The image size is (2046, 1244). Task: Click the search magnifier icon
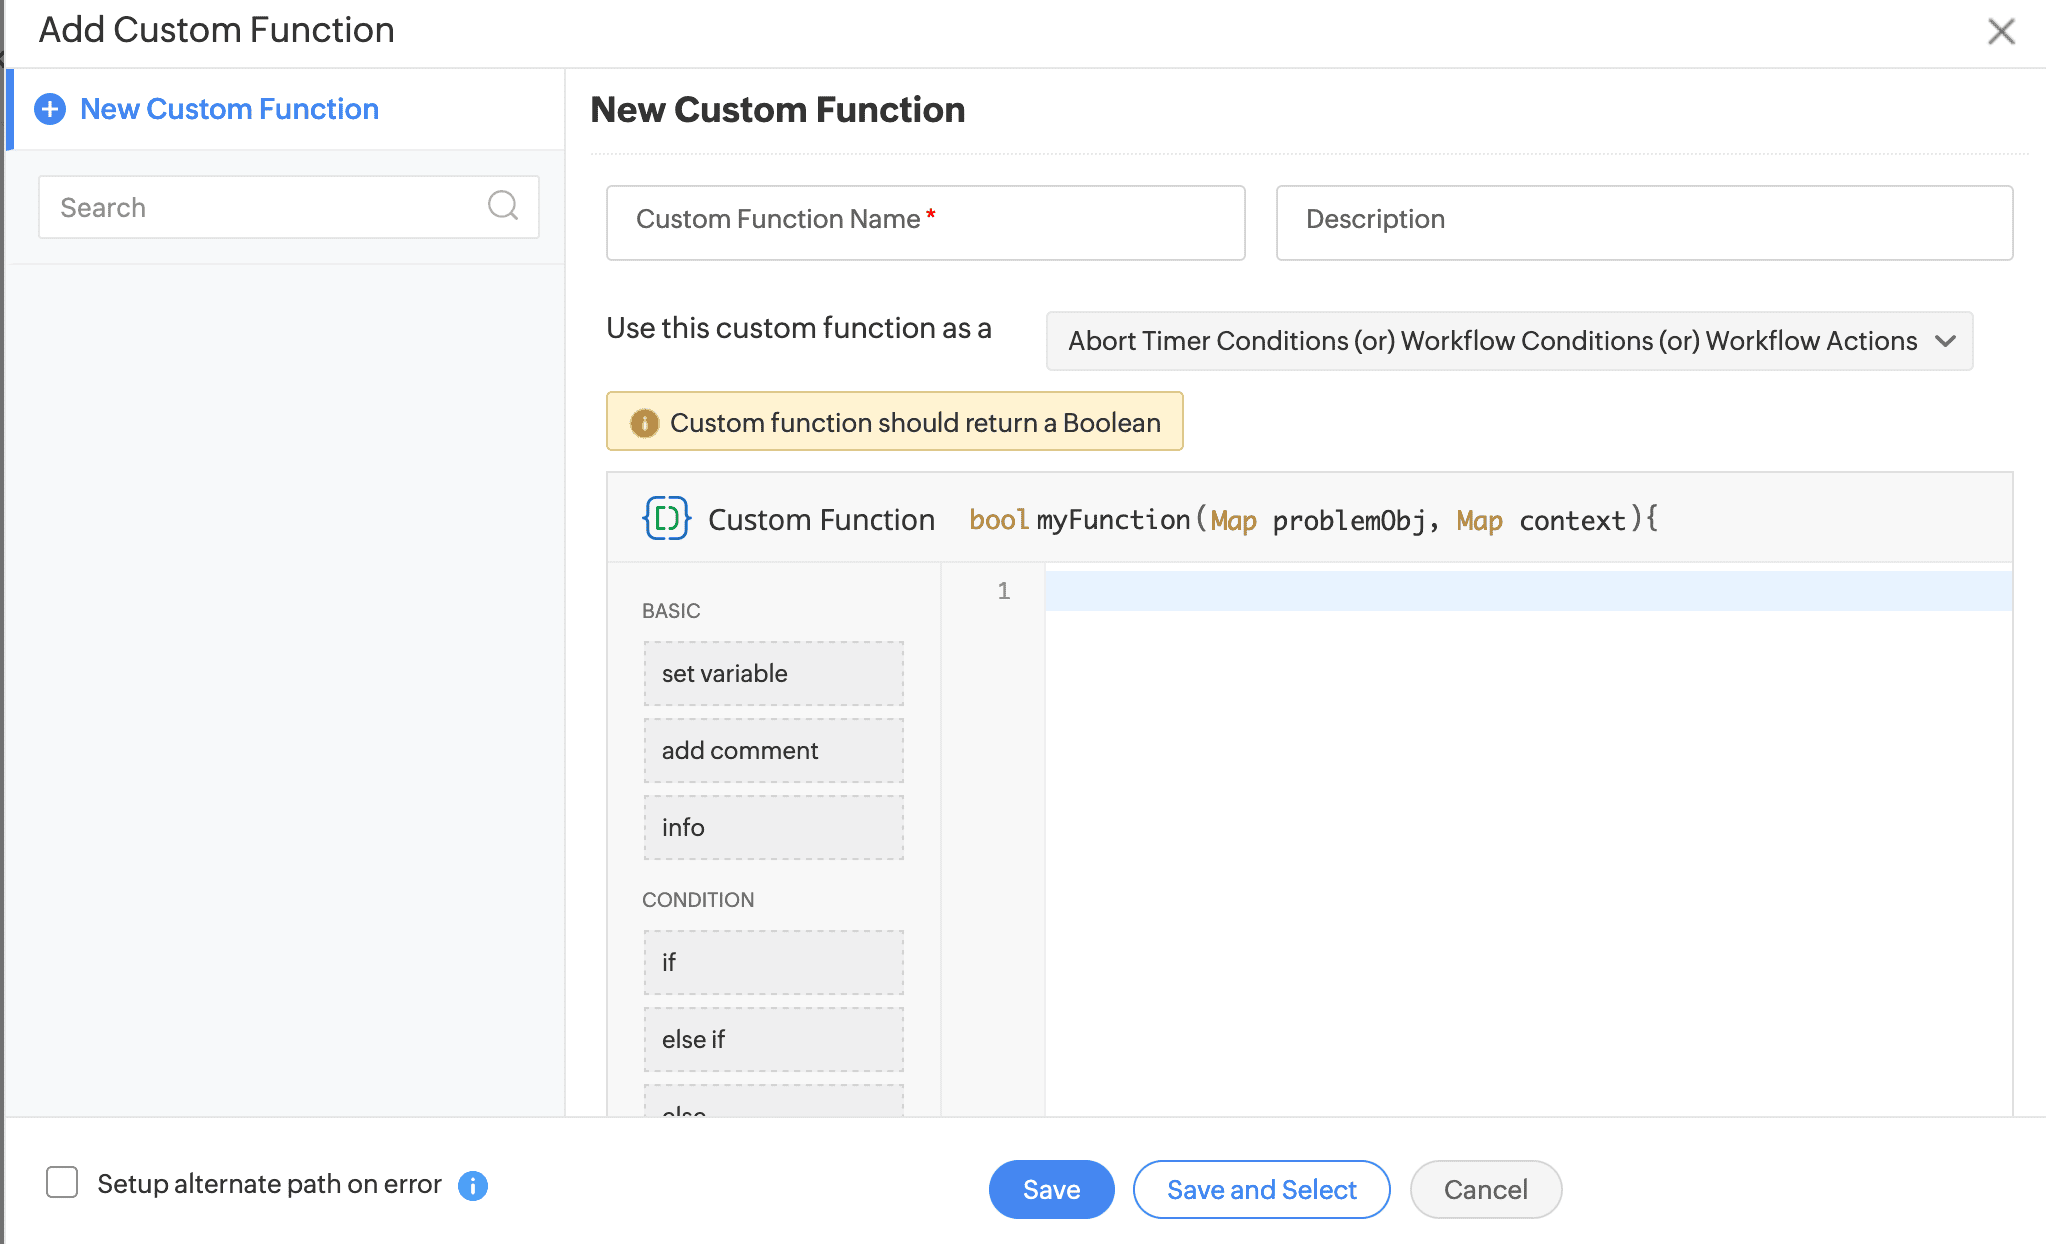click(502, 206)
